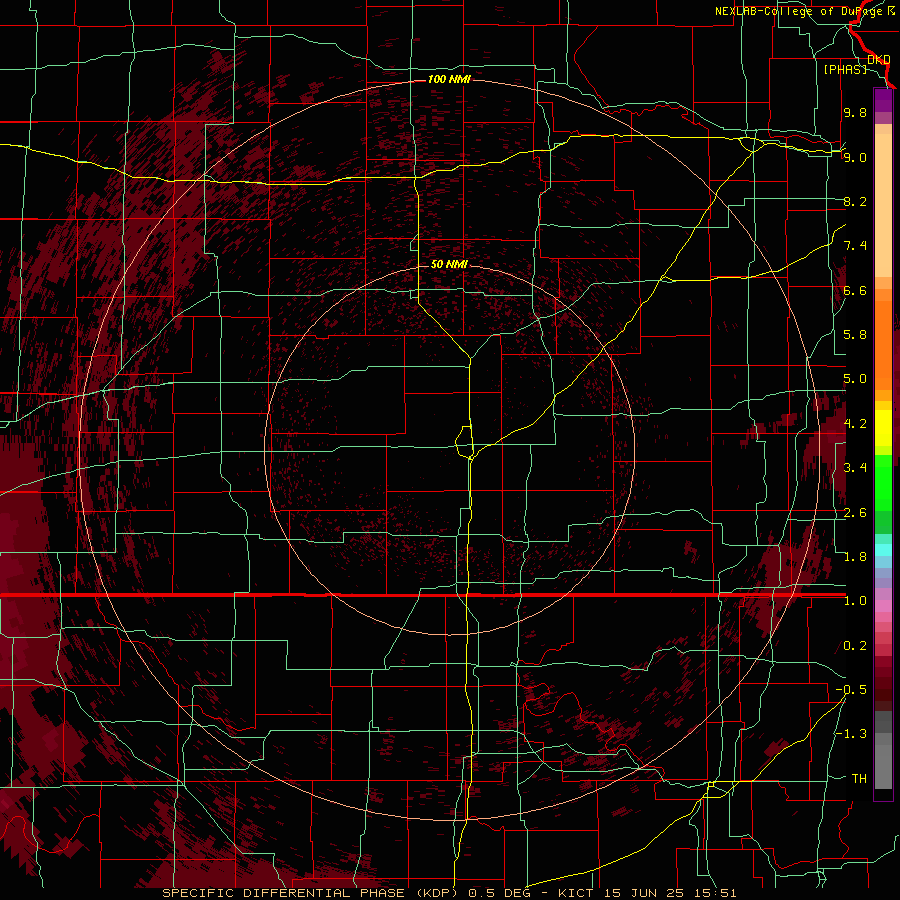Screen dimensions: 900x900
Task: Click the 15:51 timestamp in the caption
Action: point(717,893)
